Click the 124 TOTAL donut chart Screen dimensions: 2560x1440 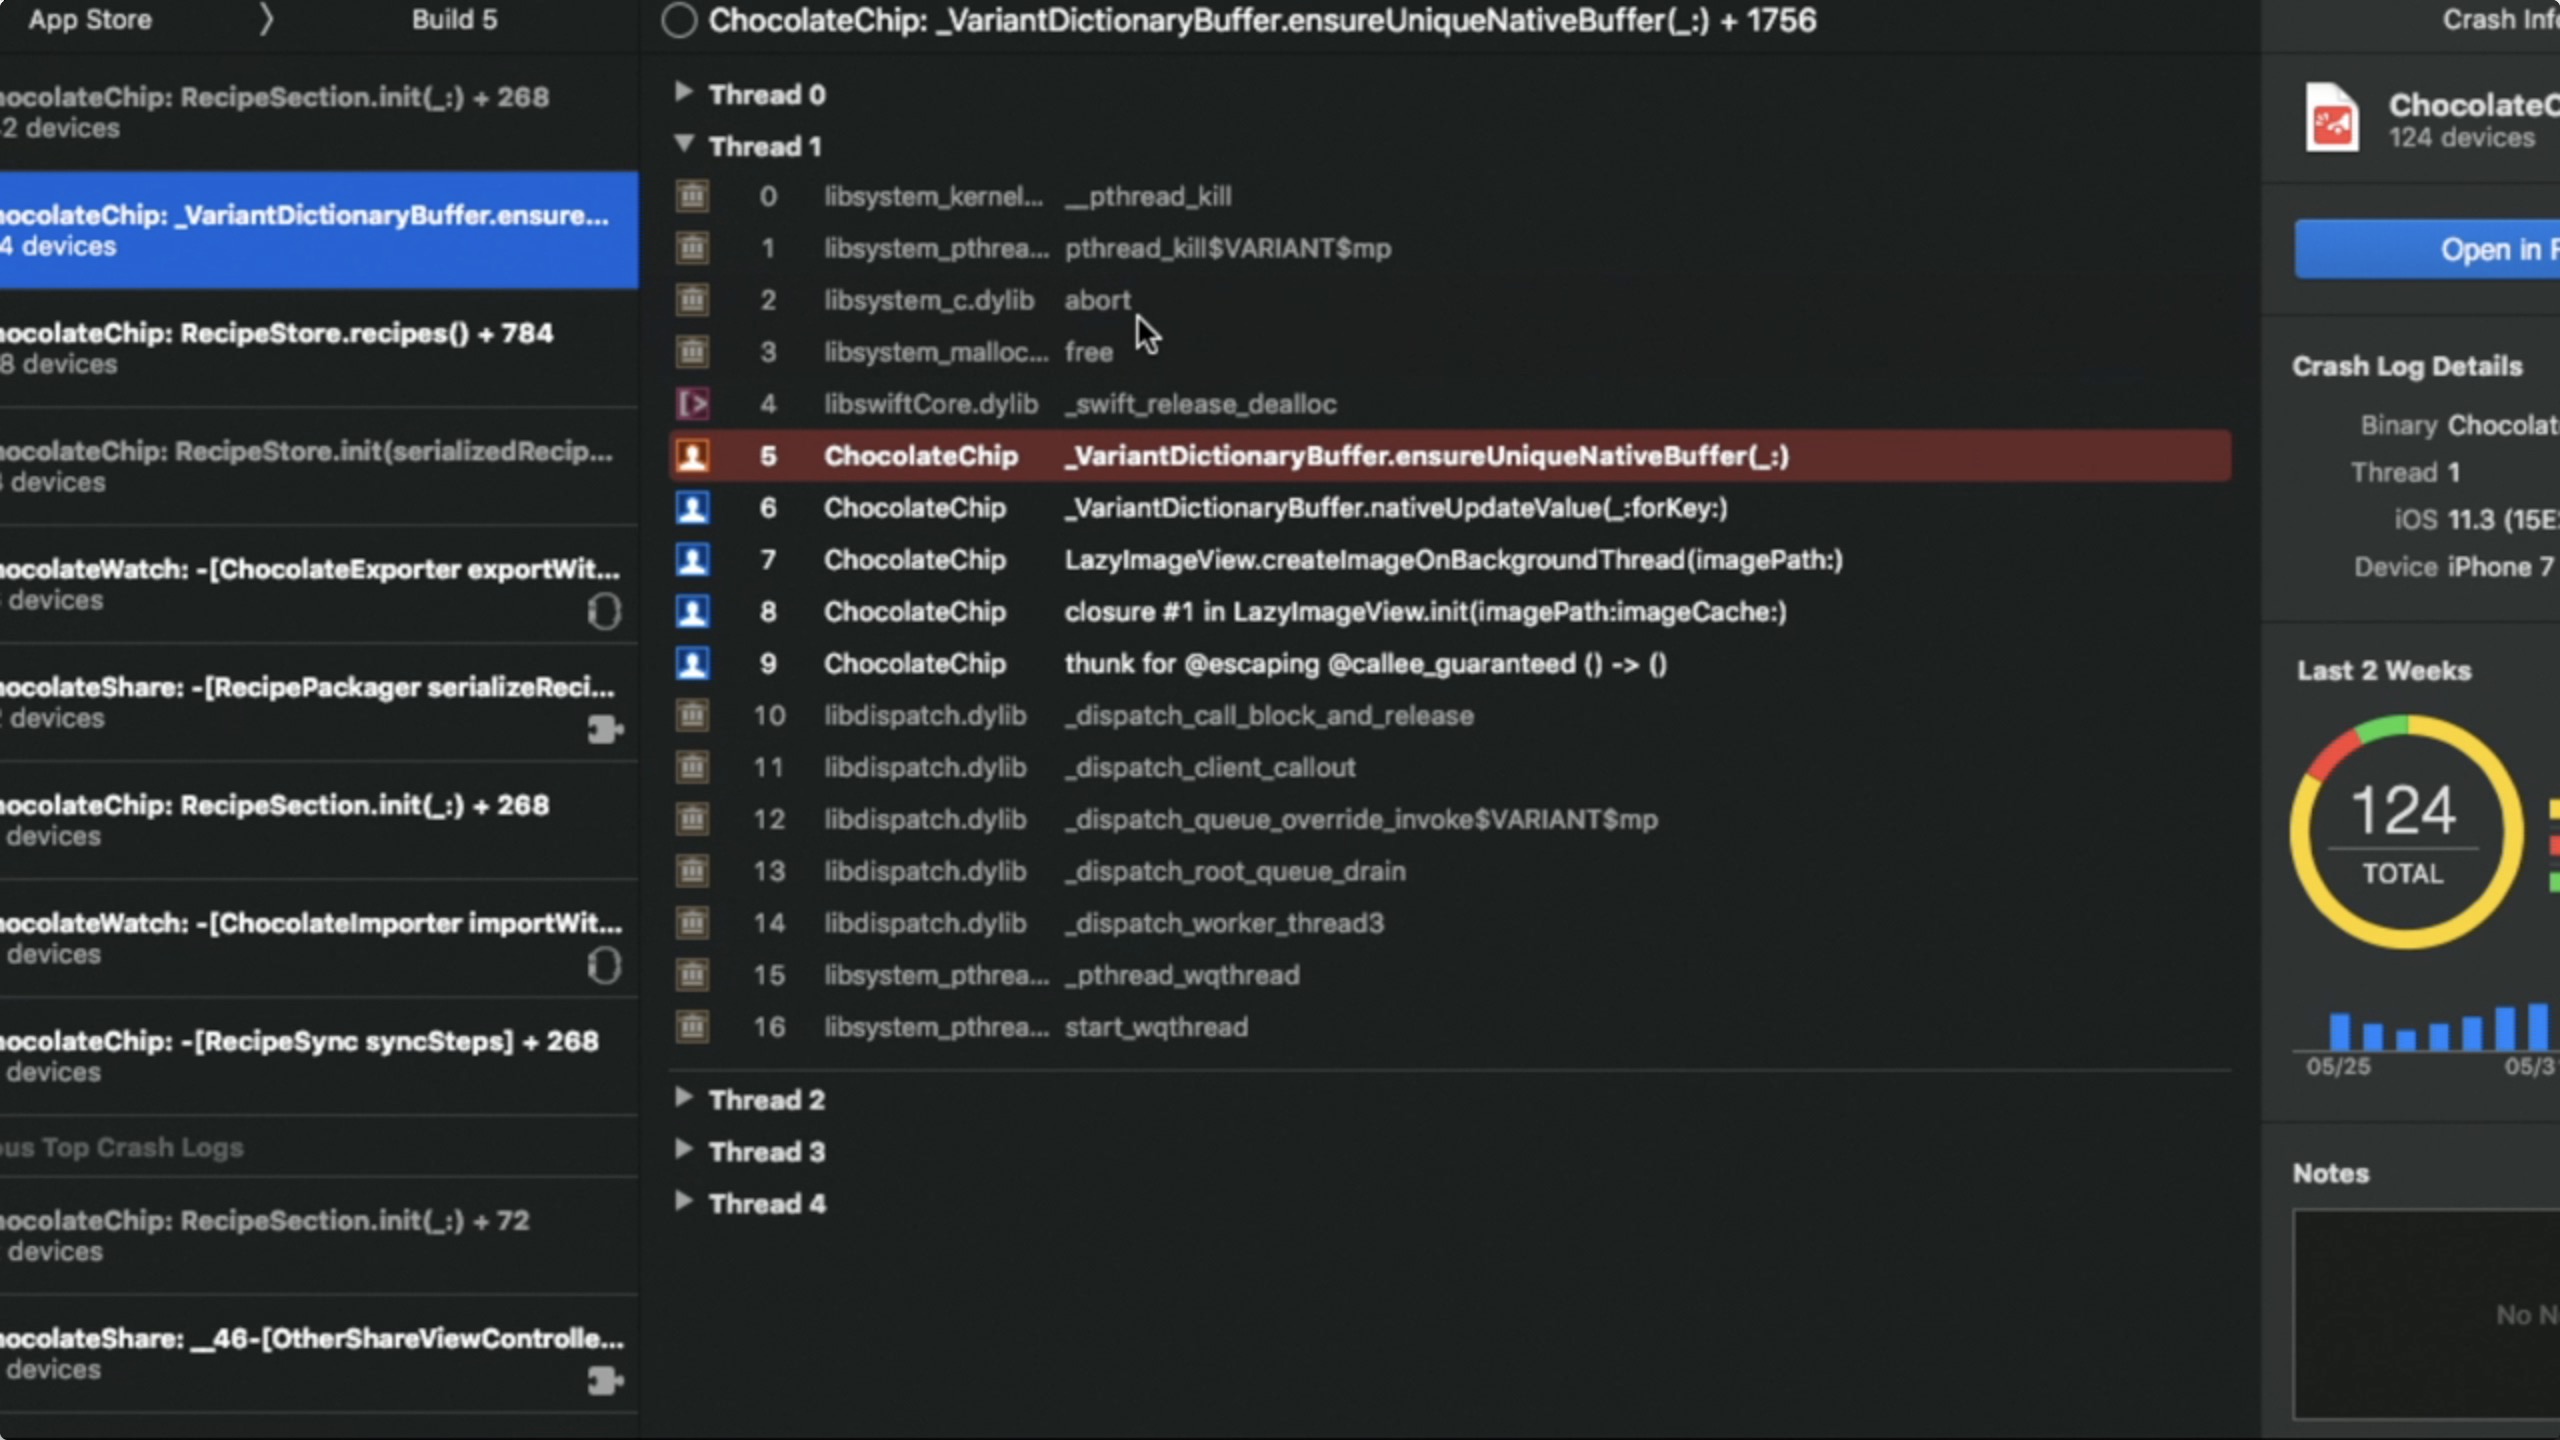pos(2405,832)
